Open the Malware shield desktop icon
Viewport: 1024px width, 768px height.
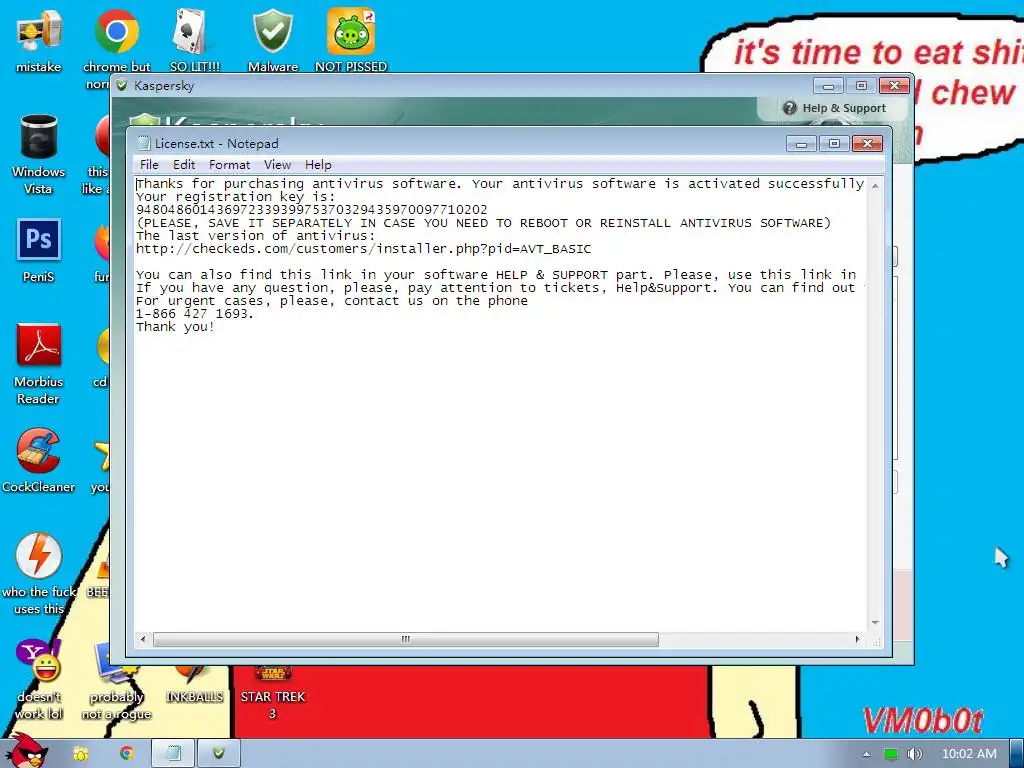click(272, 40)
